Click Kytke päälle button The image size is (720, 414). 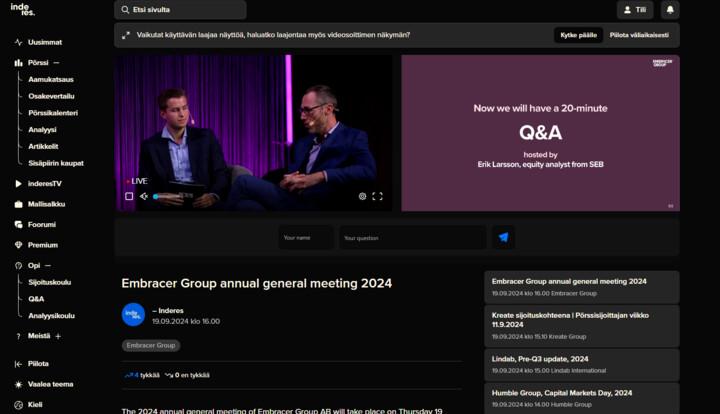578,35
